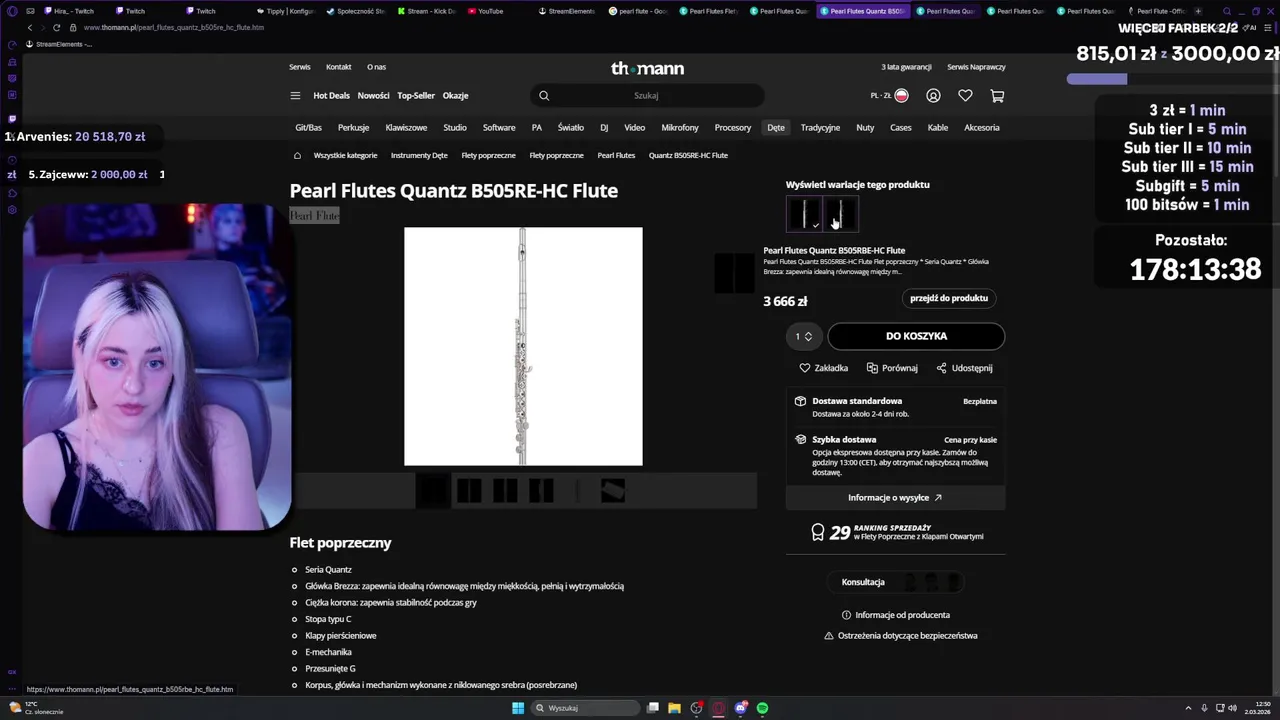Focus the Szukaj search field
Viewport: 1280px width, 720px height.
(x=646, y=96)
